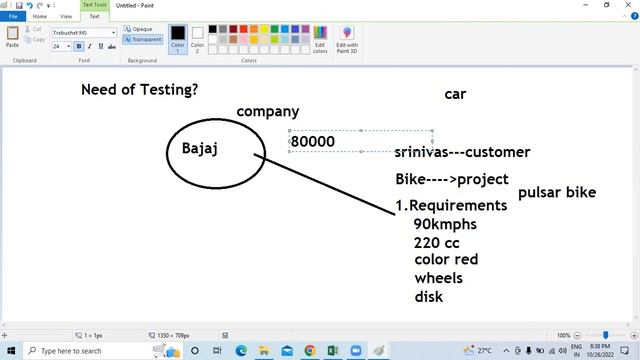Click the zoom in plus button
Screen dimensions: 640x360
[x=634, y=336]
